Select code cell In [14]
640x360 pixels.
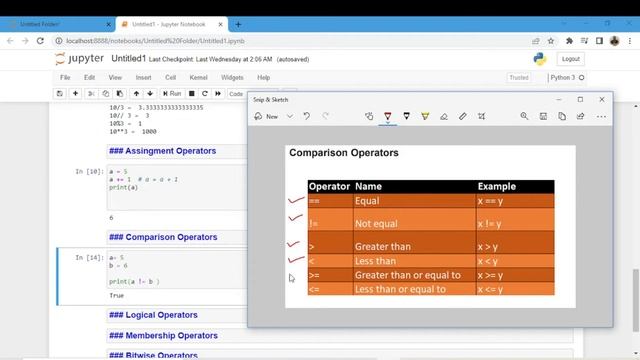[177, 270]
